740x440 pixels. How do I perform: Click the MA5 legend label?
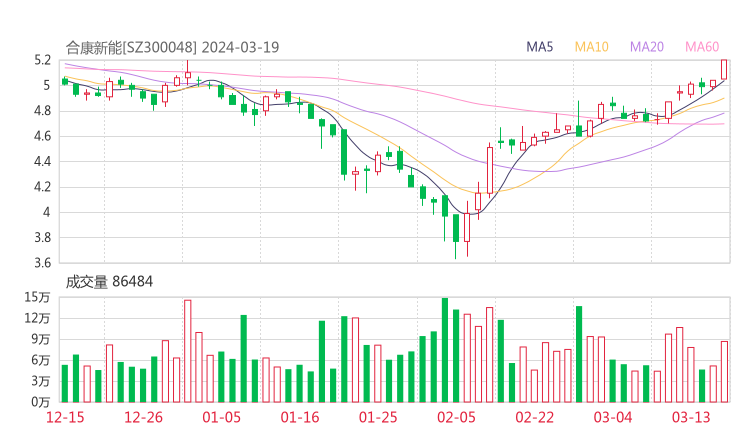point(539,47)
